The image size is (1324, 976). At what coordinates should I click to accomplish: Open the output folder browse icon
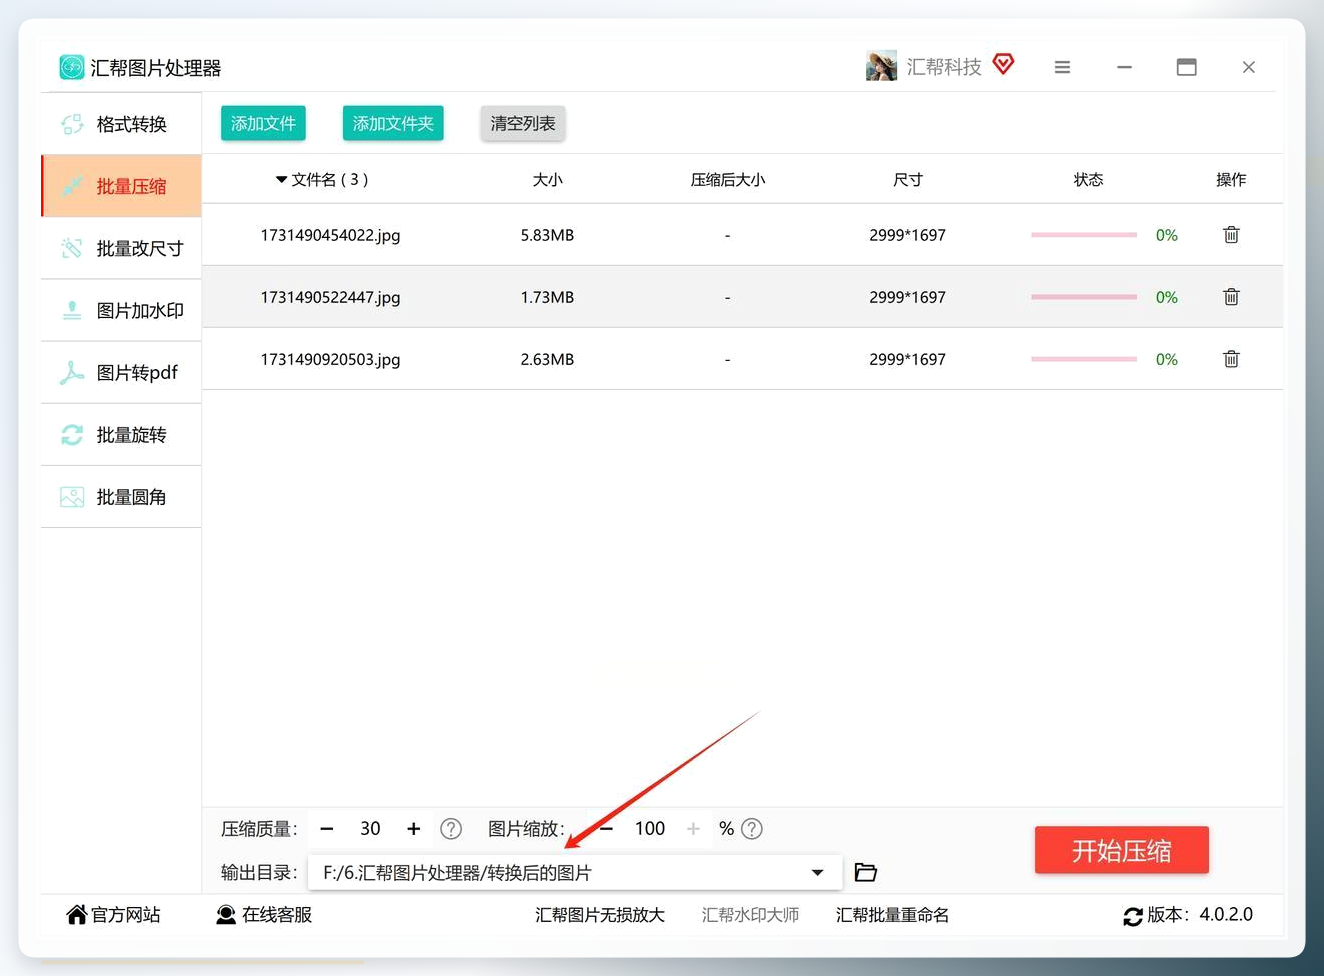pyautogui.click(x=866, y=873)
